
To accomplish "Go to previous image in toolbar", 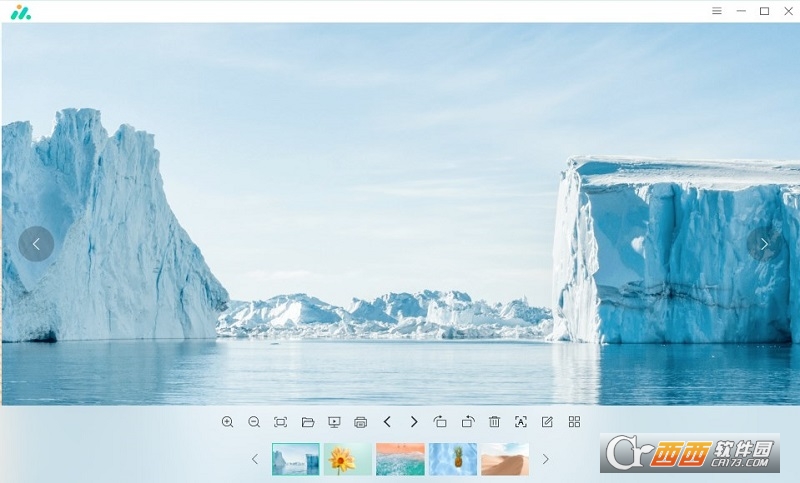I will pyautogui.click(x=387, y=422).
